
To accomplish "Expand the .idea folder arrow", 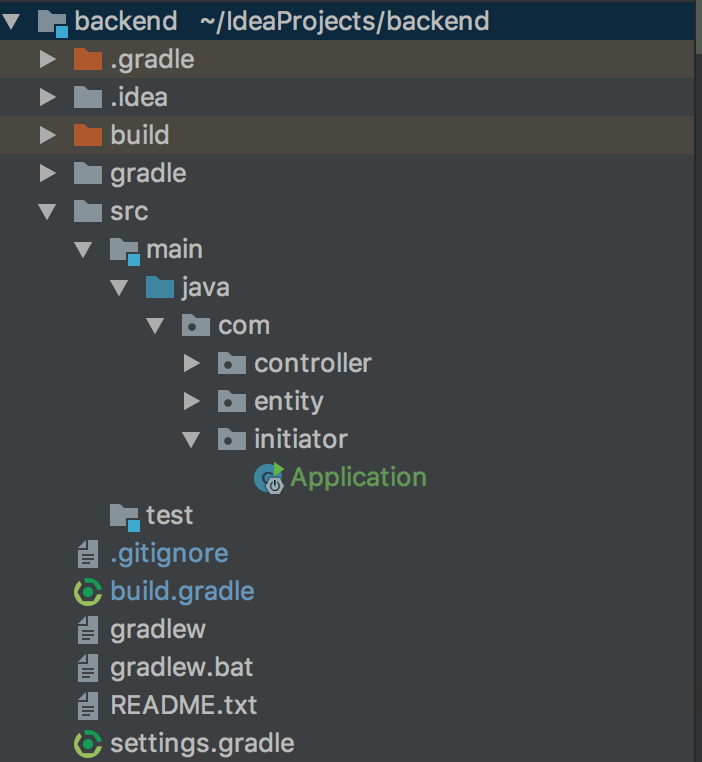I will 47,98.
